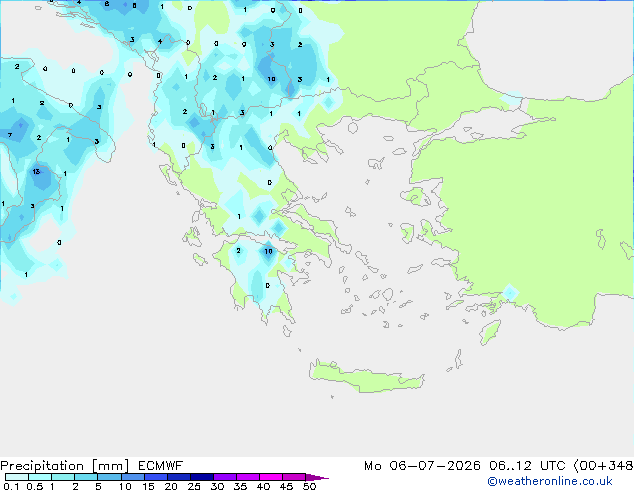Click the 2–5 mm legend swatch
Viewport: 634px width, 490px height.
[86, 477]
